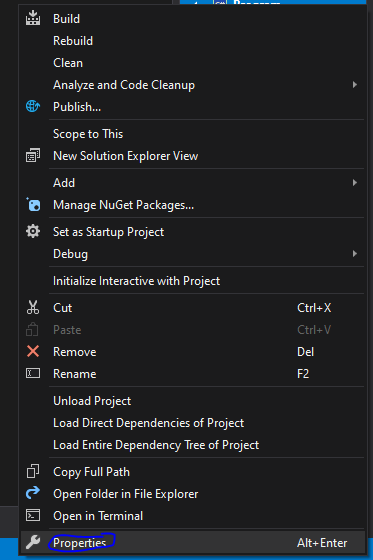The height and width of the screenshot is (560, 373).
Task: Click the Del shortcut label
Action: coord(305,352)
